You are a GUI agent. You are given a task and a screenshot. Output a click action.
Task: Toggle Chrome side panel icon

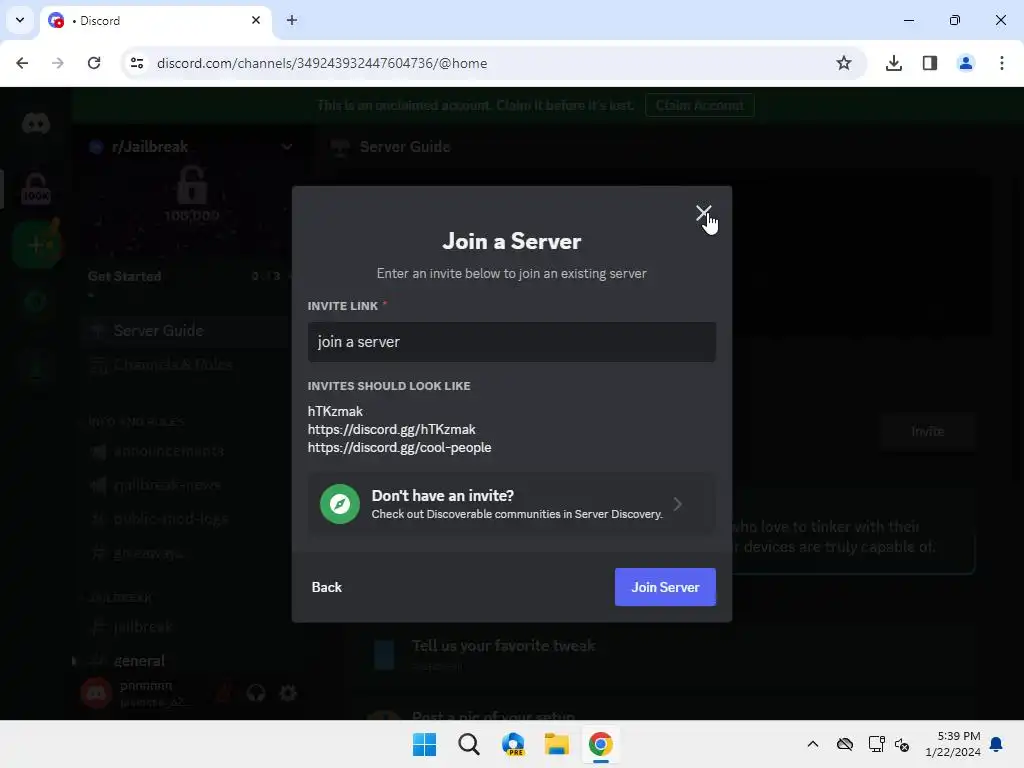(x=930, y=63)
